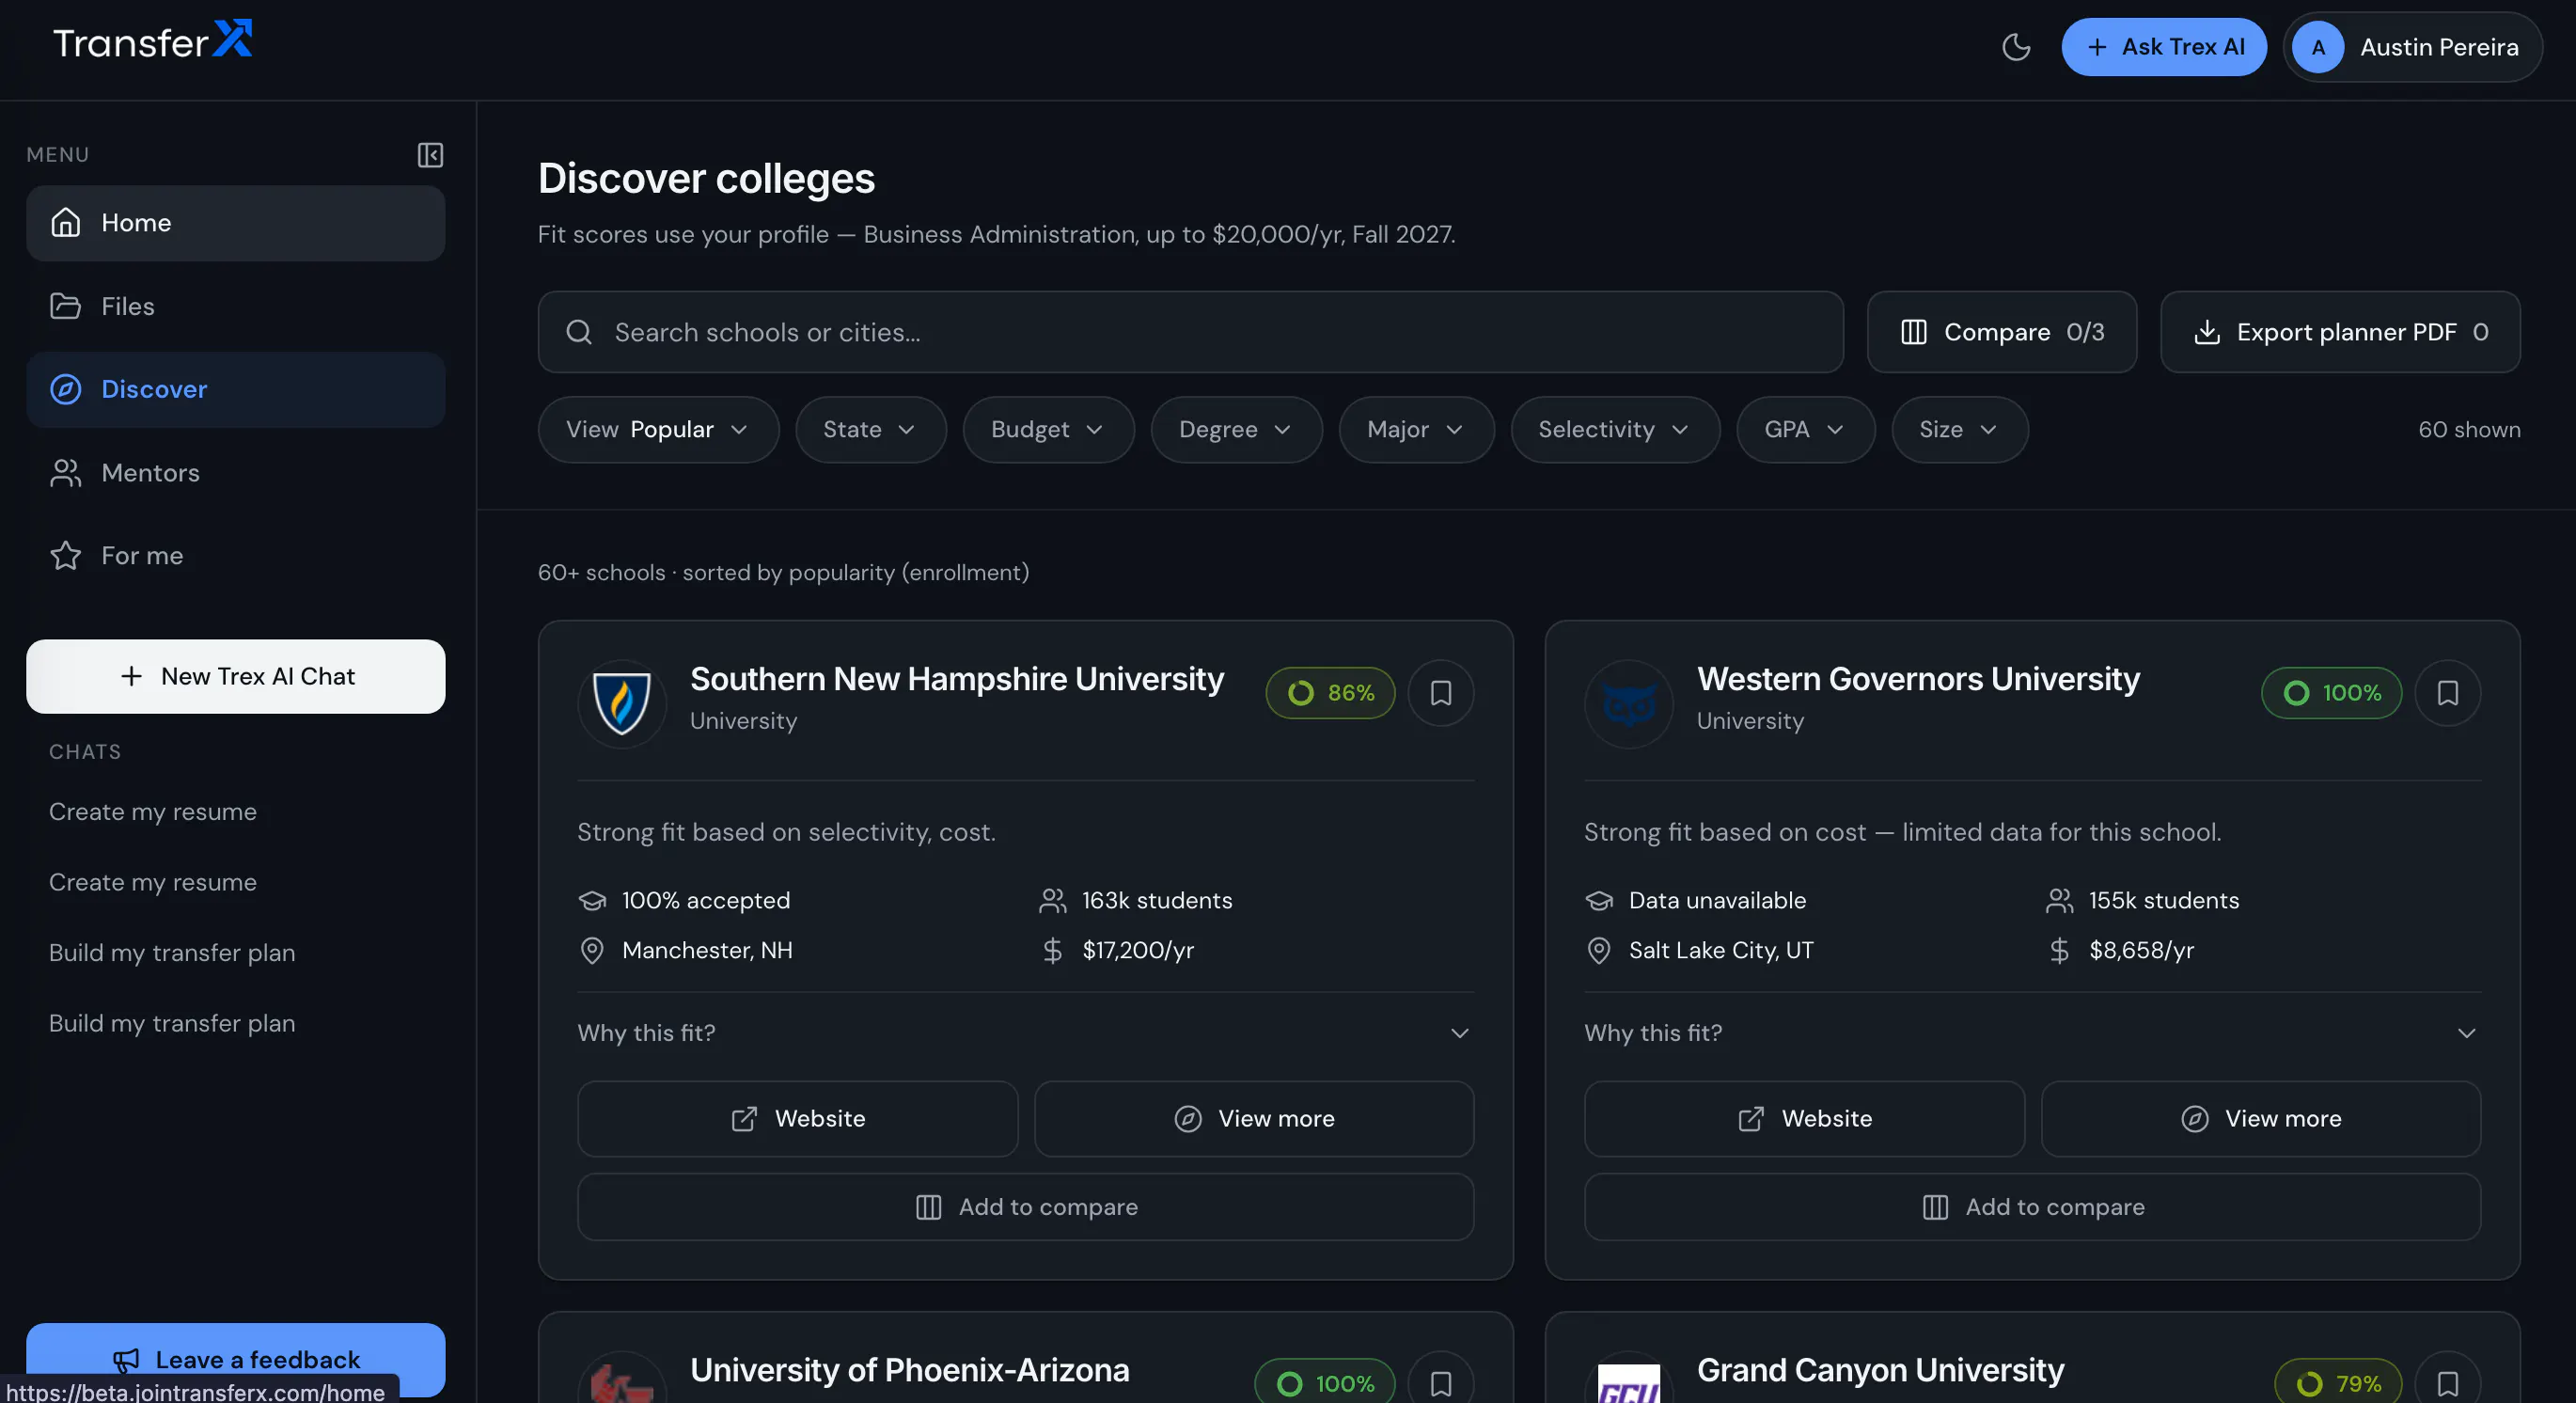Screen dimensions: 2576x1403
Task: Open the Degree filter dropdown
Action: tap(1236, 430)
